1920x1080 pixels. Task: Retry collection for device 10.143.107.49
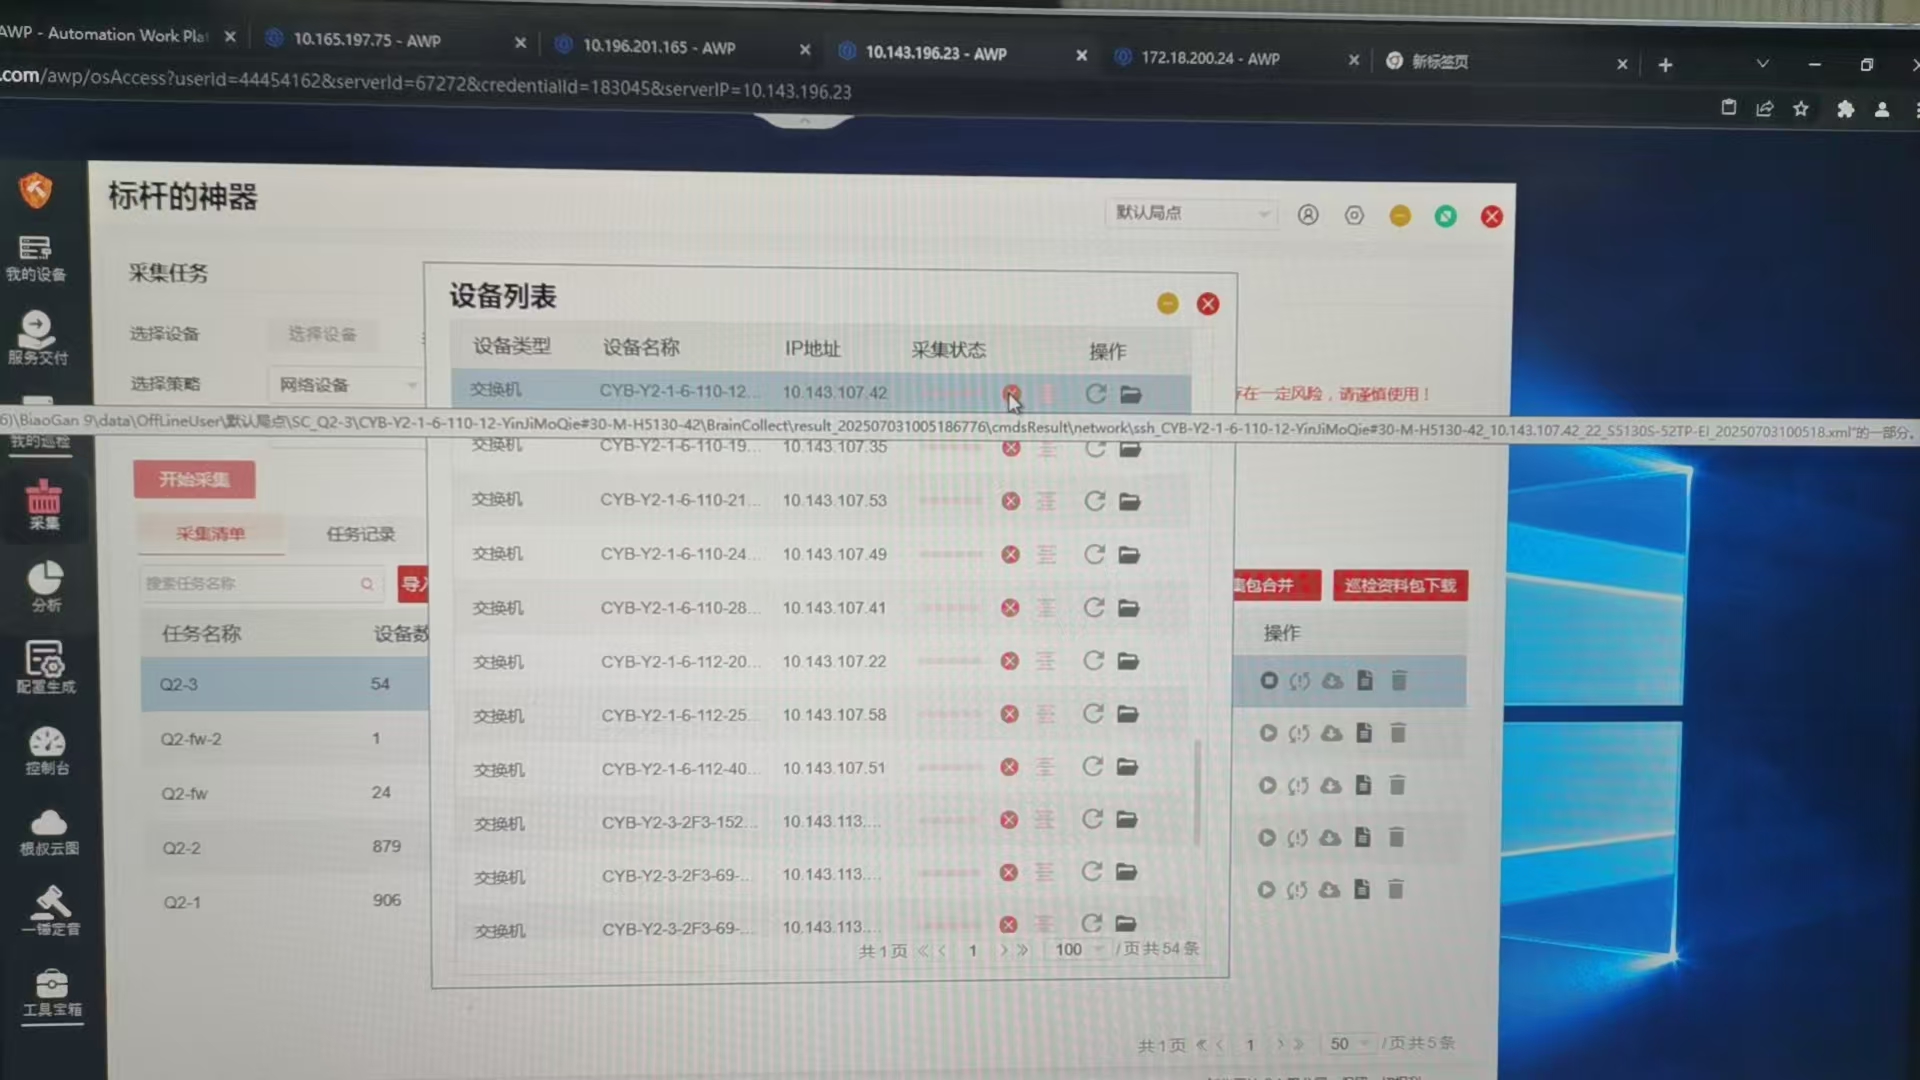point(1094,554)
